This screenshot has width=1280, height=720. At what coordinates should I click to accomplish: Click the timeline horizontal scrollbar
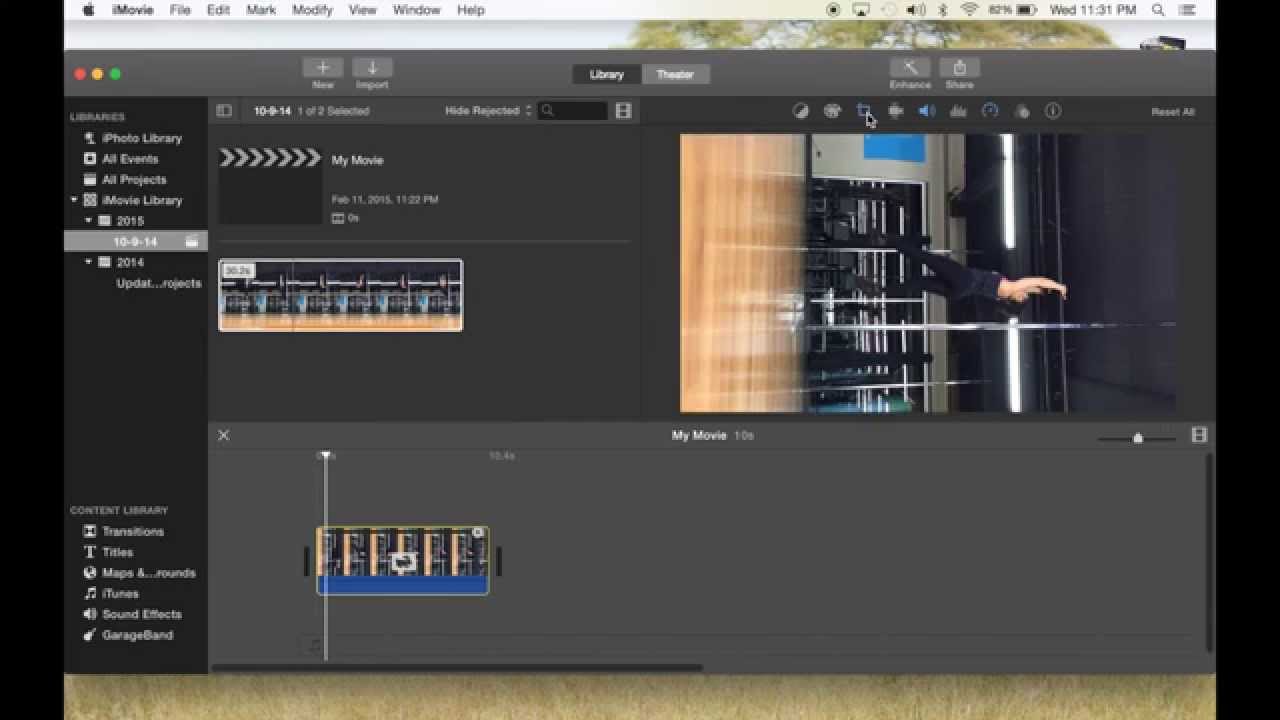pos(458,668)
